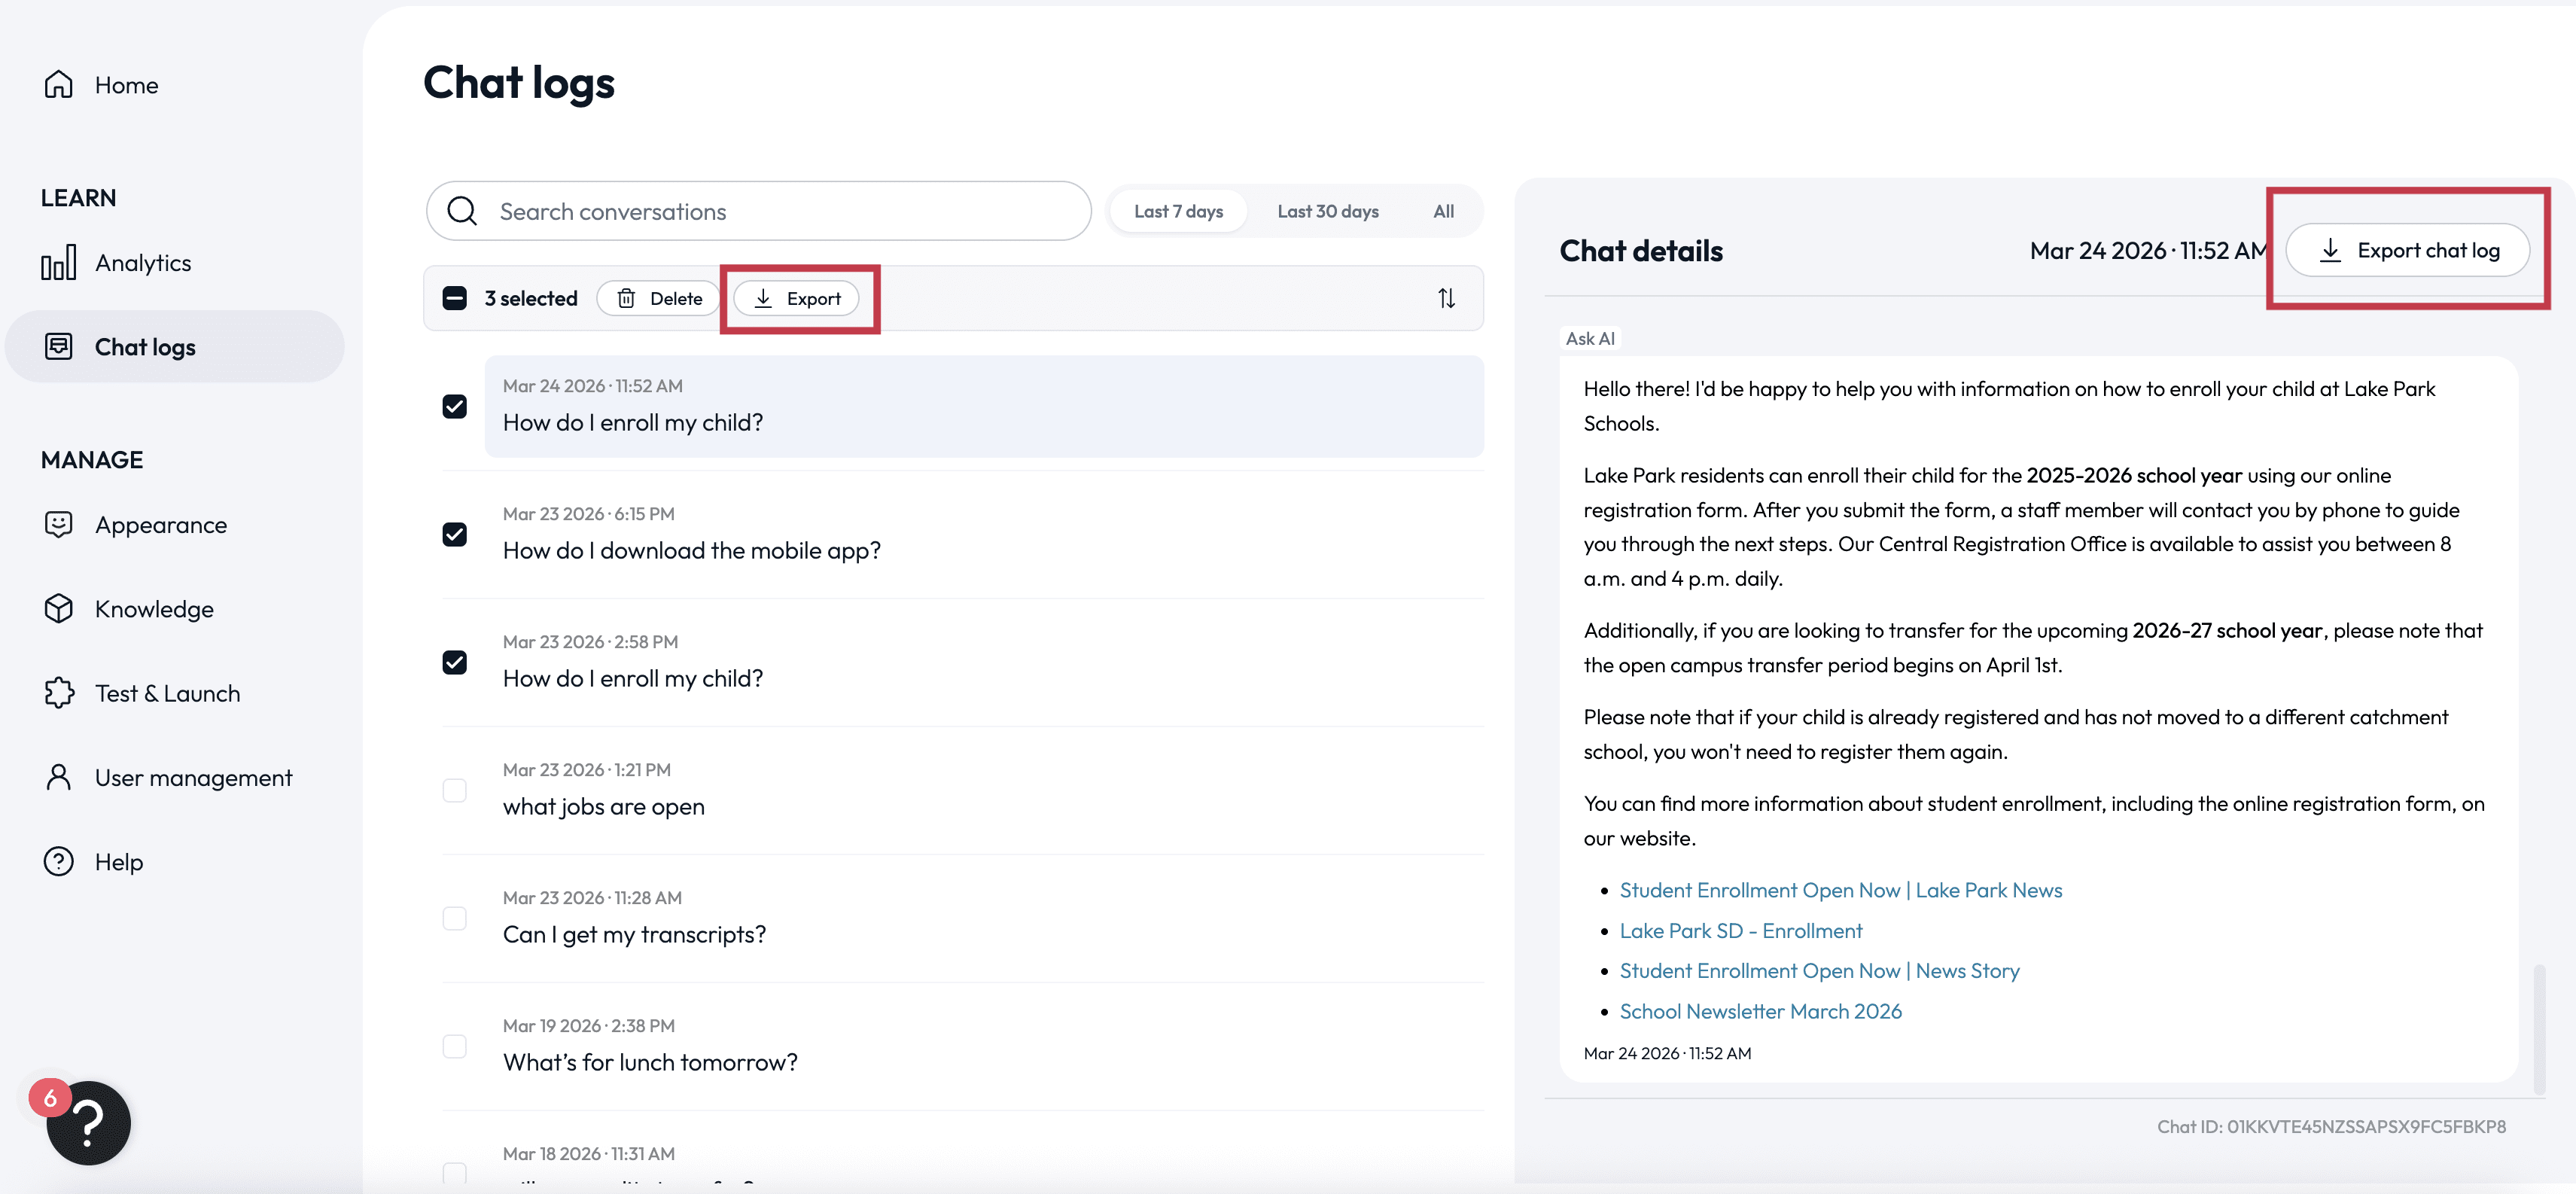
Task: Check the 'Can I get my transcripts?' conversation
Action: [455, 918]
